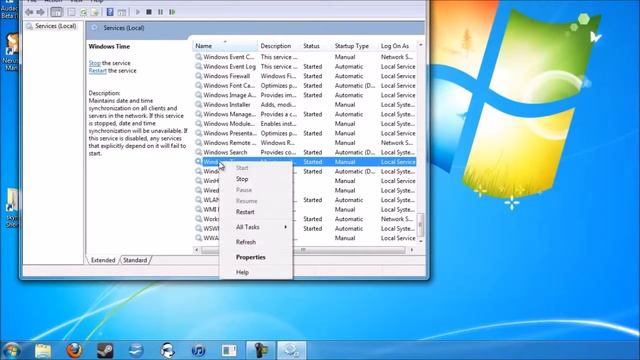Select the Windows Firewall service row
The height and width of the screenshot is (360, 640).
[305, 76]
